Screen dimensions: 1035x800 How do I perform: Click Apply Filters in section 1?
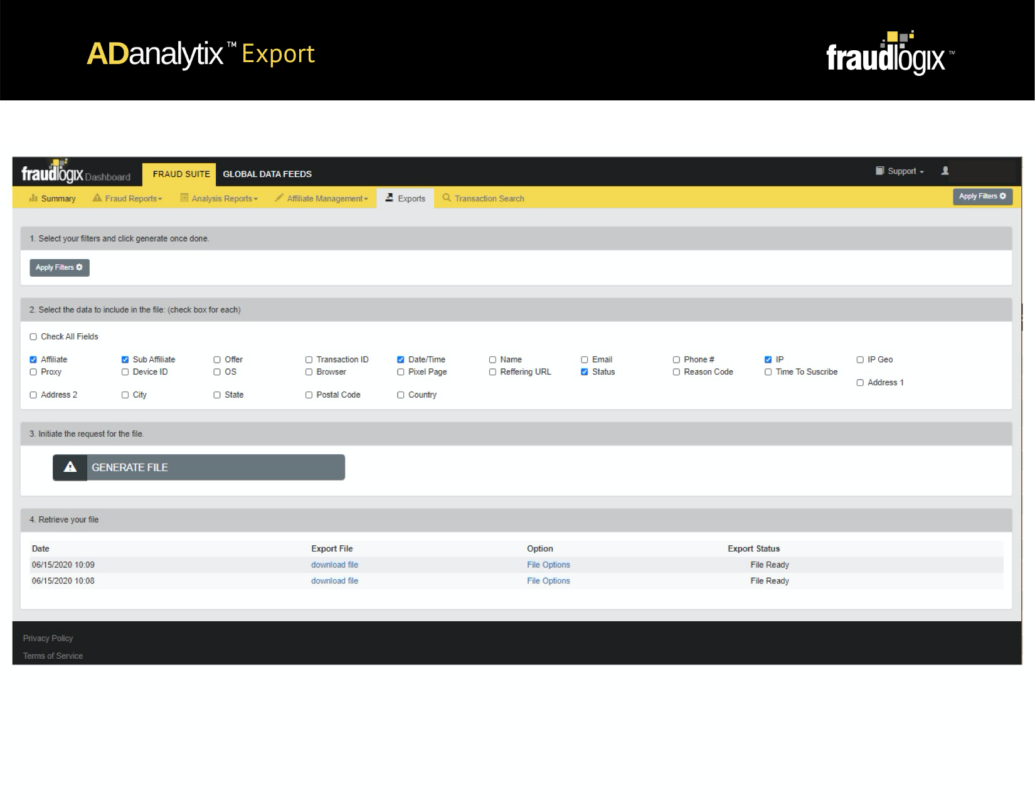coord(59,267)
